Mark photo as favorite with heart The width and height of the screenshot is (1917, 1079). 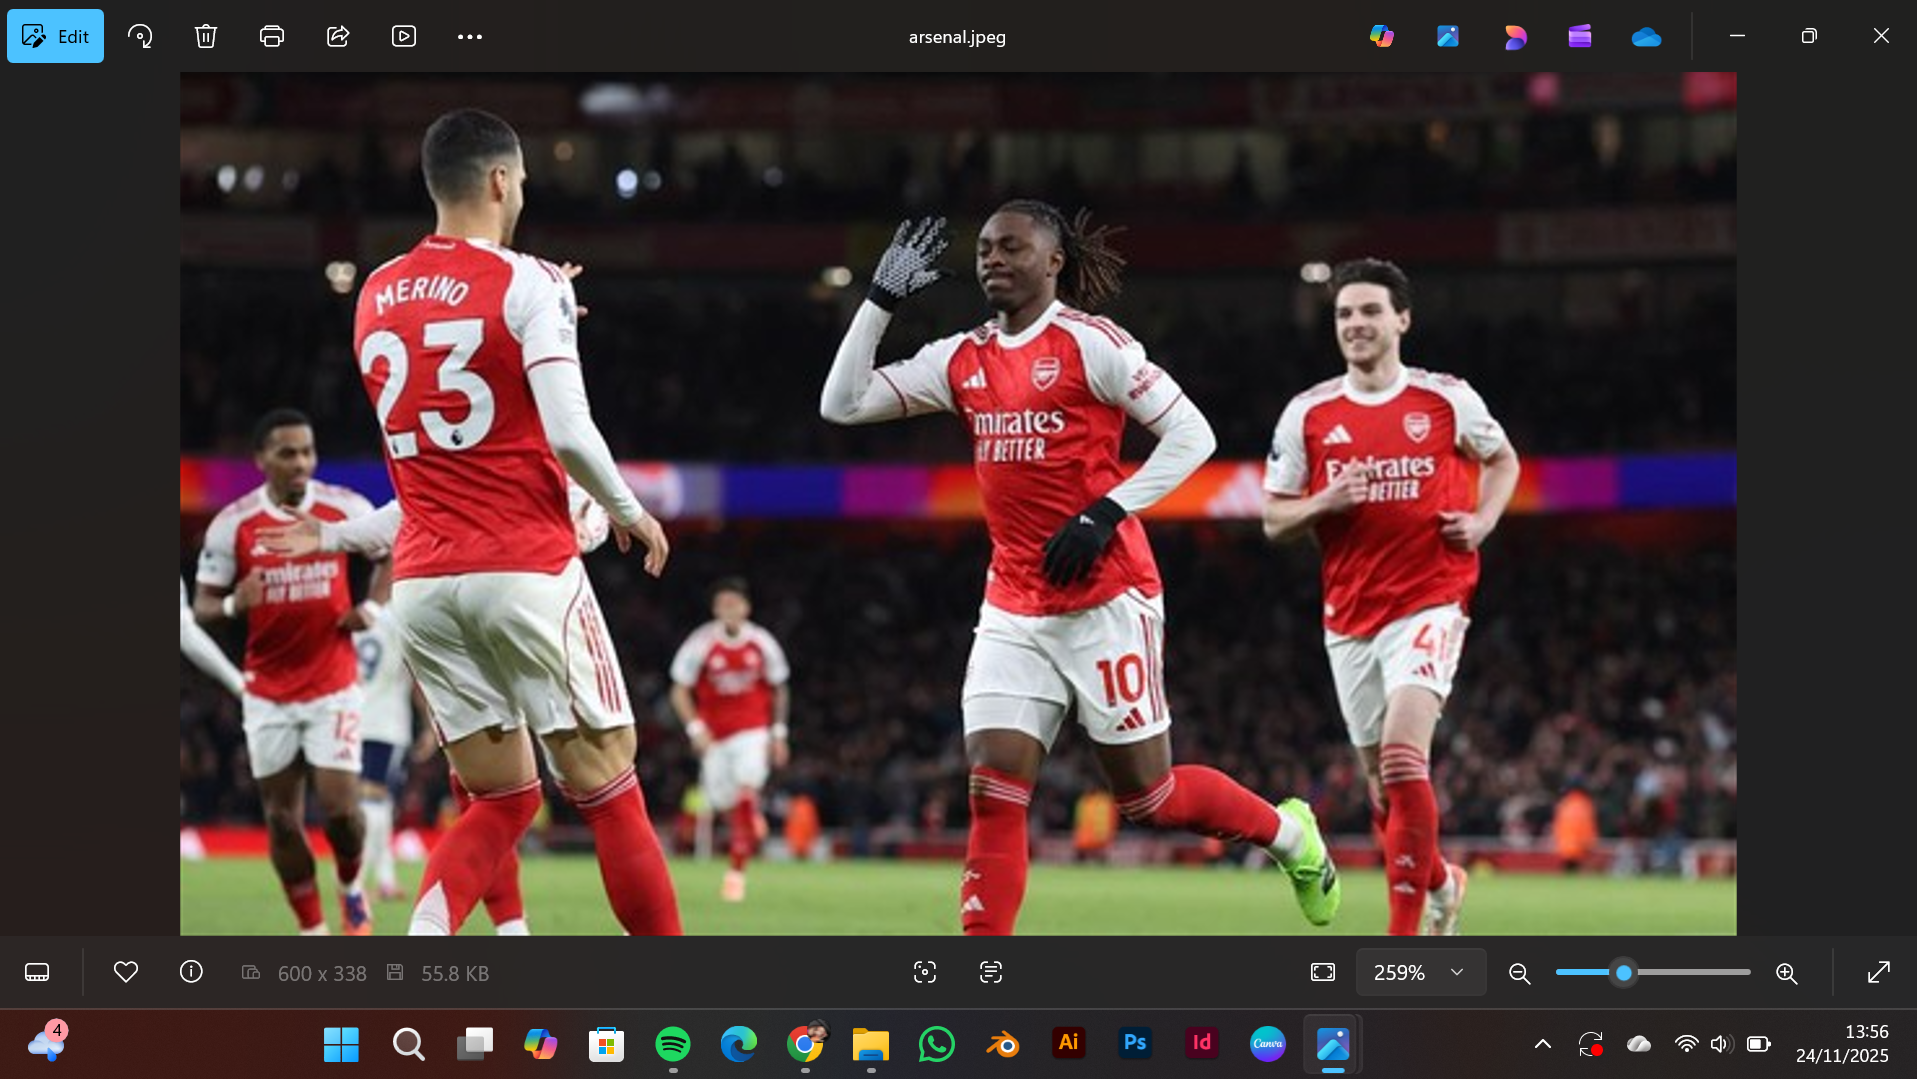[x=126, y=972]
